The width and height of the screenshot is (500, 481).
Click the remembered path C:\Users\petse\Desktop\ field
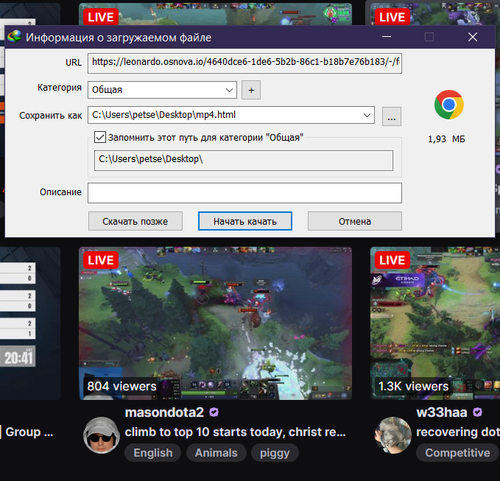244,160
